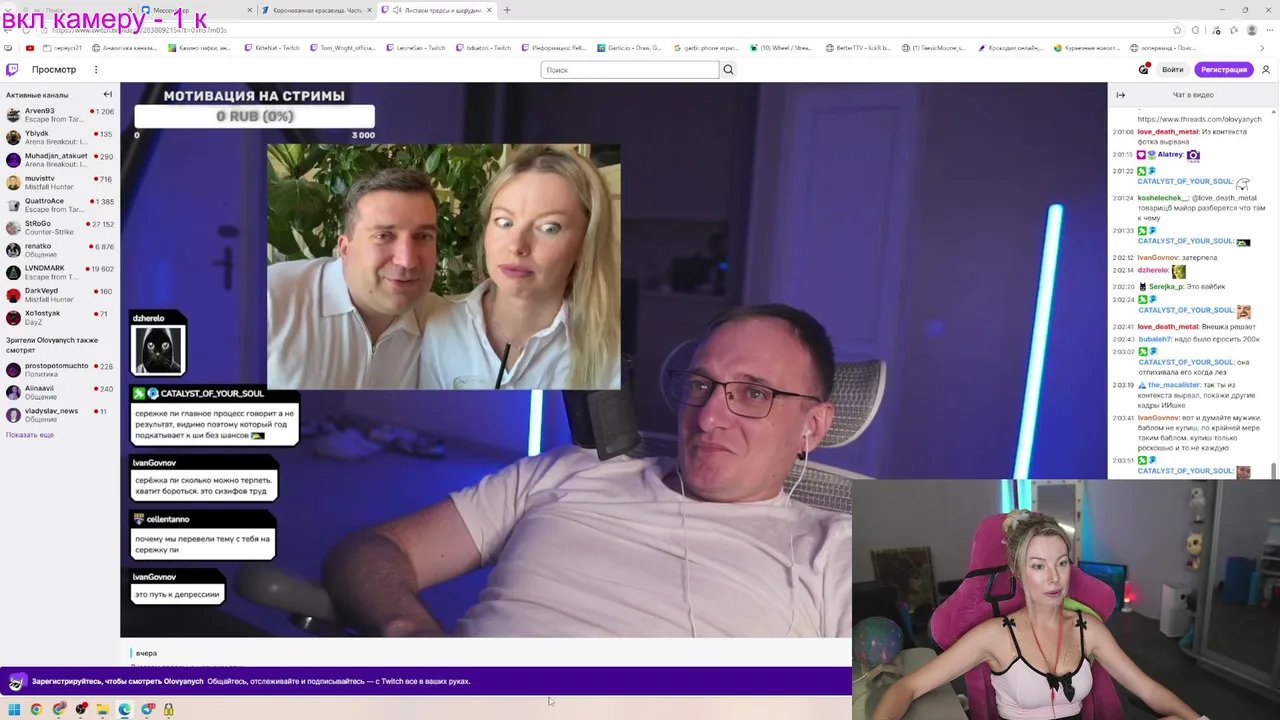Image resolution: width=1280 pixels, height=720 pixels.
Task: Open the KitteNat - Twitch bookmark
Action: point(270,48)
